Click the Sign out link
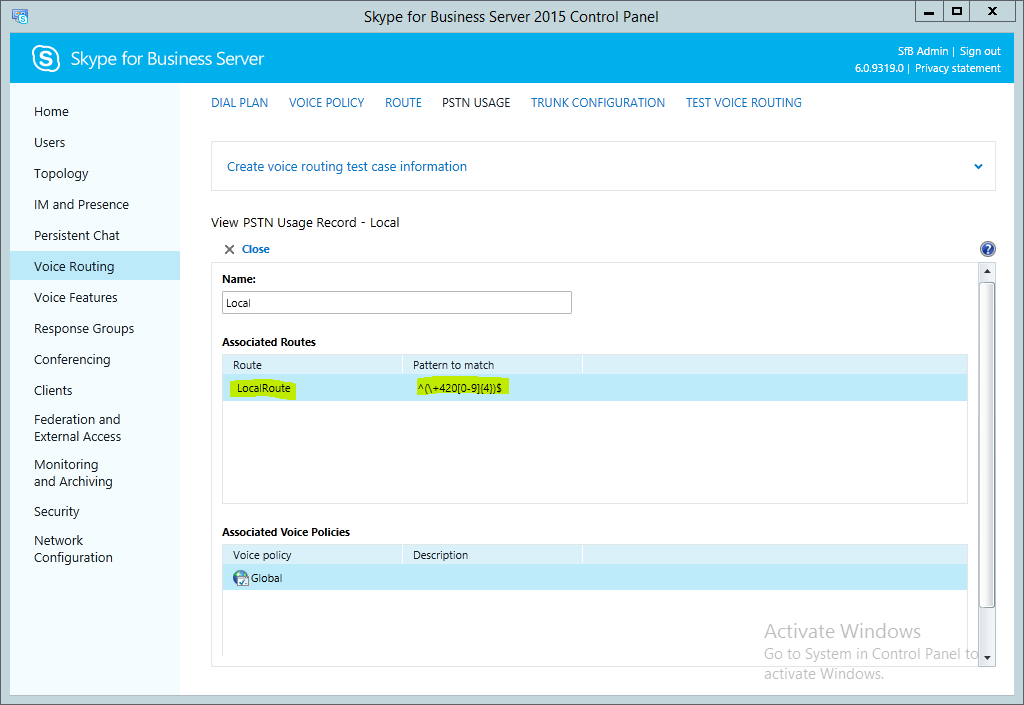The image size is (1024, 705). [x=980, y=51]
